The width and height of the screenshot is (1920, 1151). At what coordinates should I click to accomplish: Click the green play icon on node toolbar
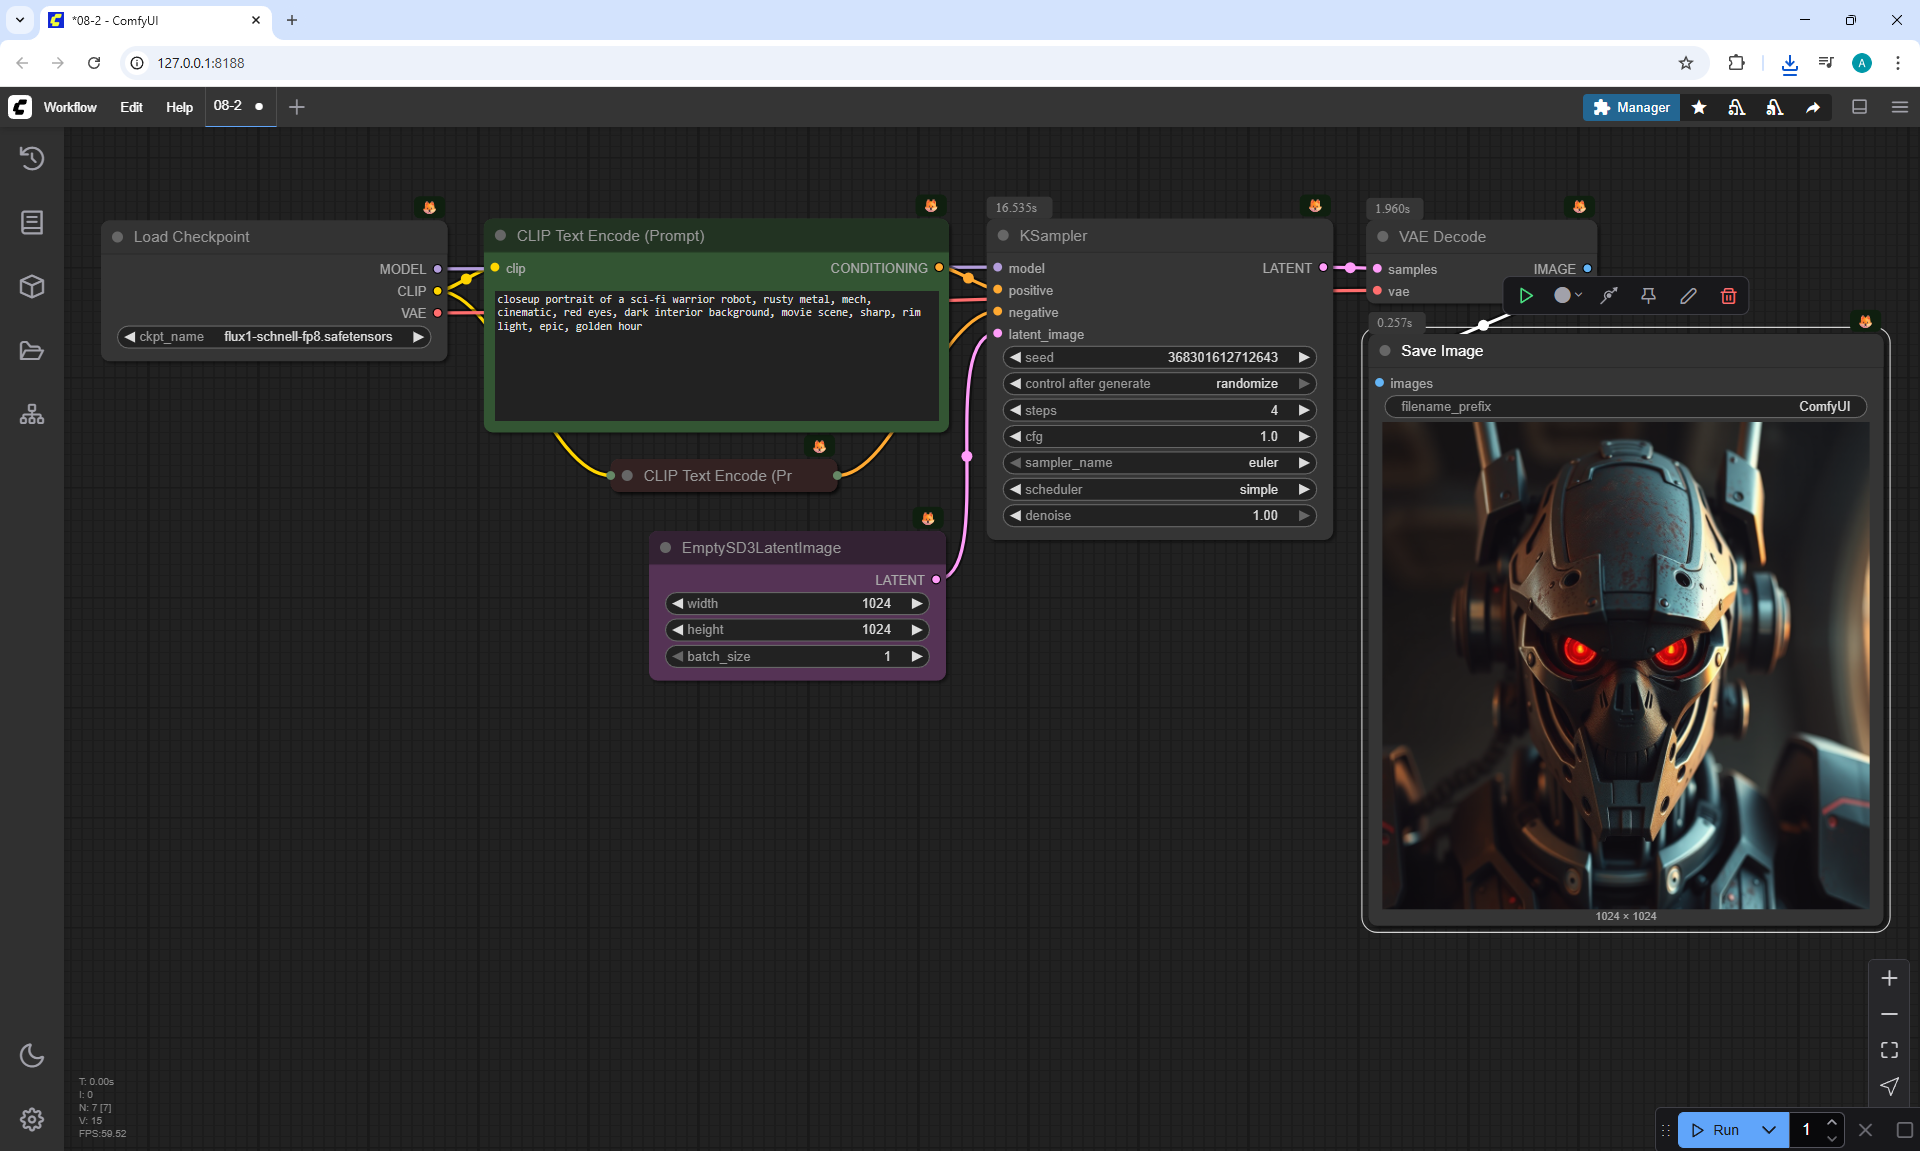(1526, 296)
